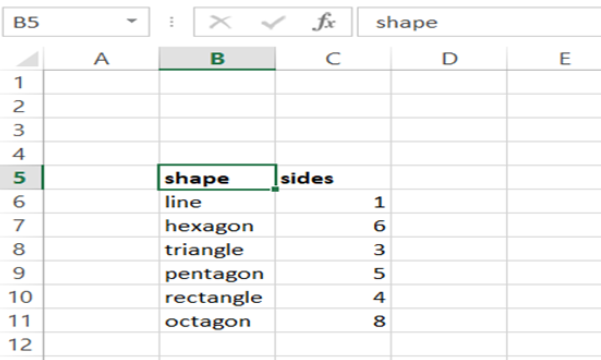
Task: Click the Cancel X icon in formula bar
Action: [x=220, y=22]
